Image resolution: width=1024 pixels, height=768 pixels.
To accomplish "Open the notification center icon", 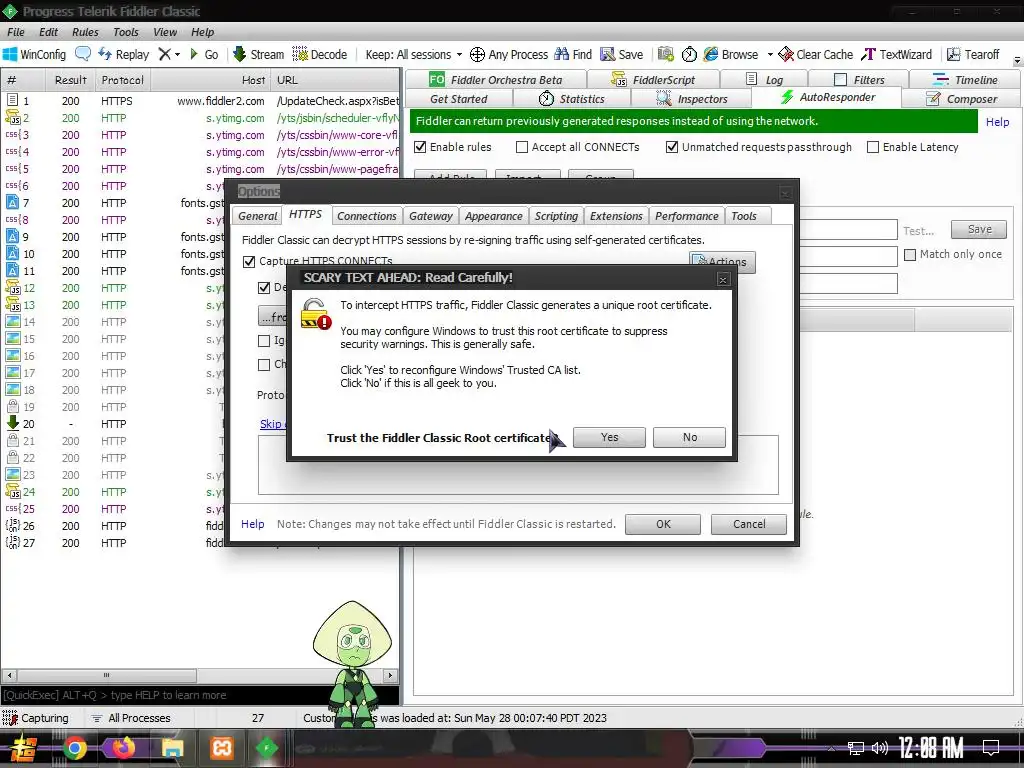I will click(991, 748).
